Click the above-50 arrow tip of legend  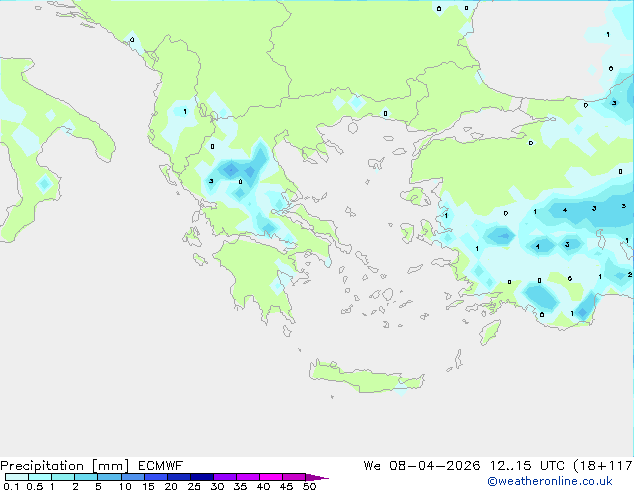click(317, 477)
